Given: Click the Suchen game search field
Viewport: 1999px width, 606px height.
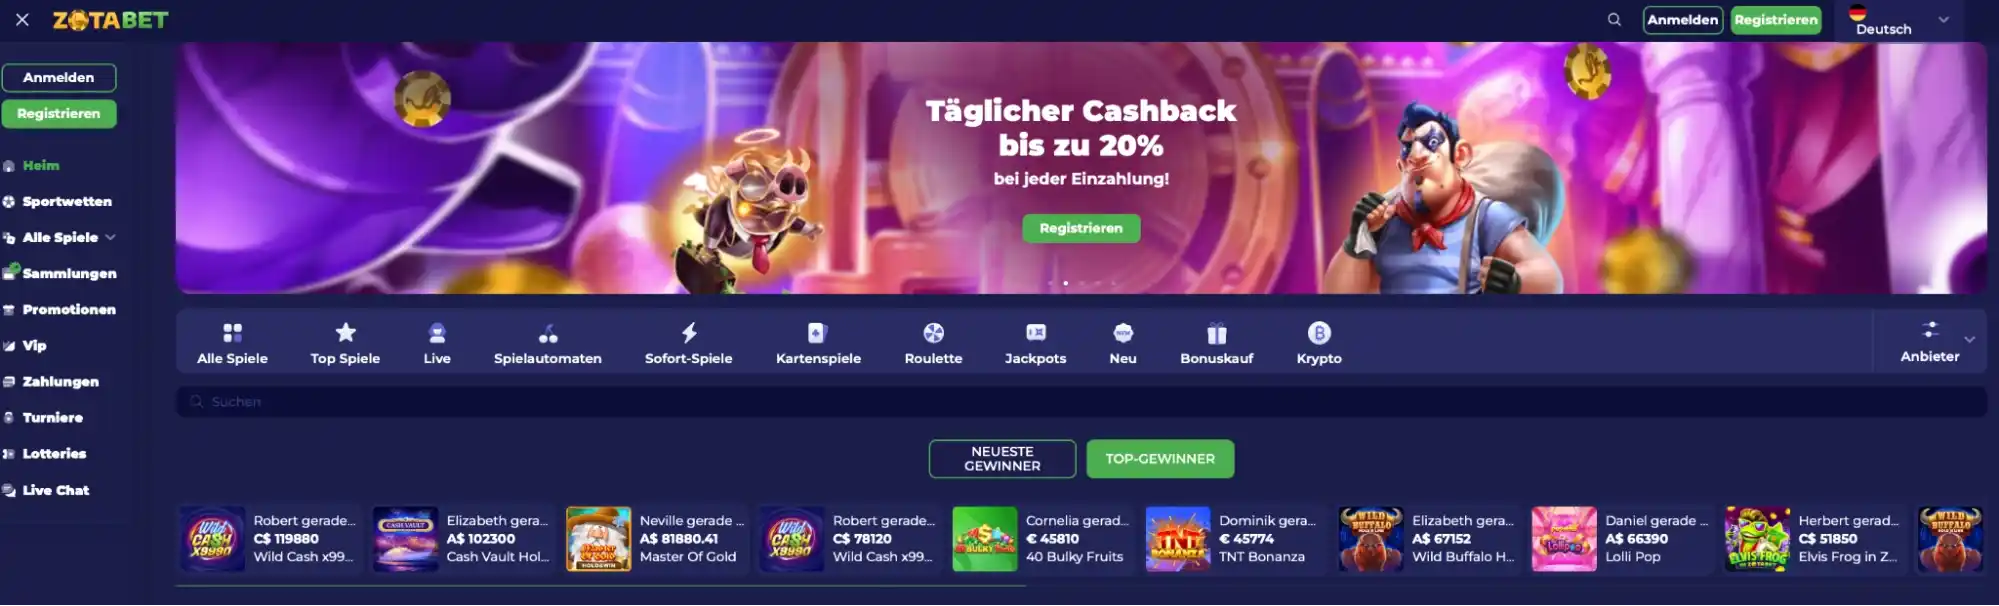Looking at the screenshot, I should pyautogui.click(x=1081, y=401).
